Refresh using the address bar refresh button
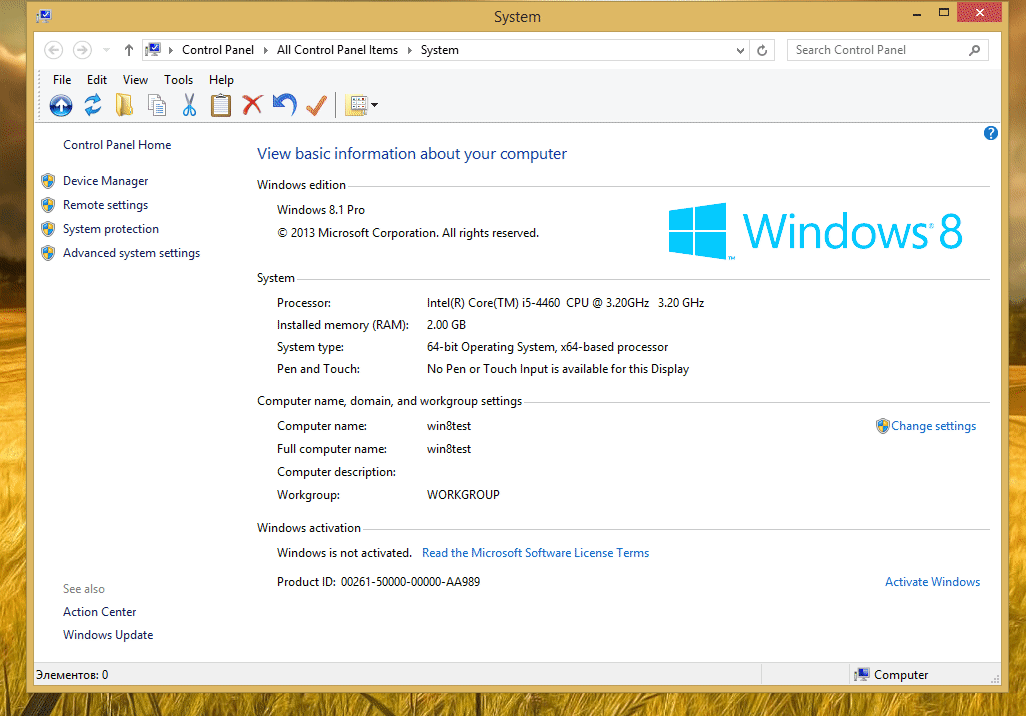This screenshot has width=1026, height=716. [762, 50]
